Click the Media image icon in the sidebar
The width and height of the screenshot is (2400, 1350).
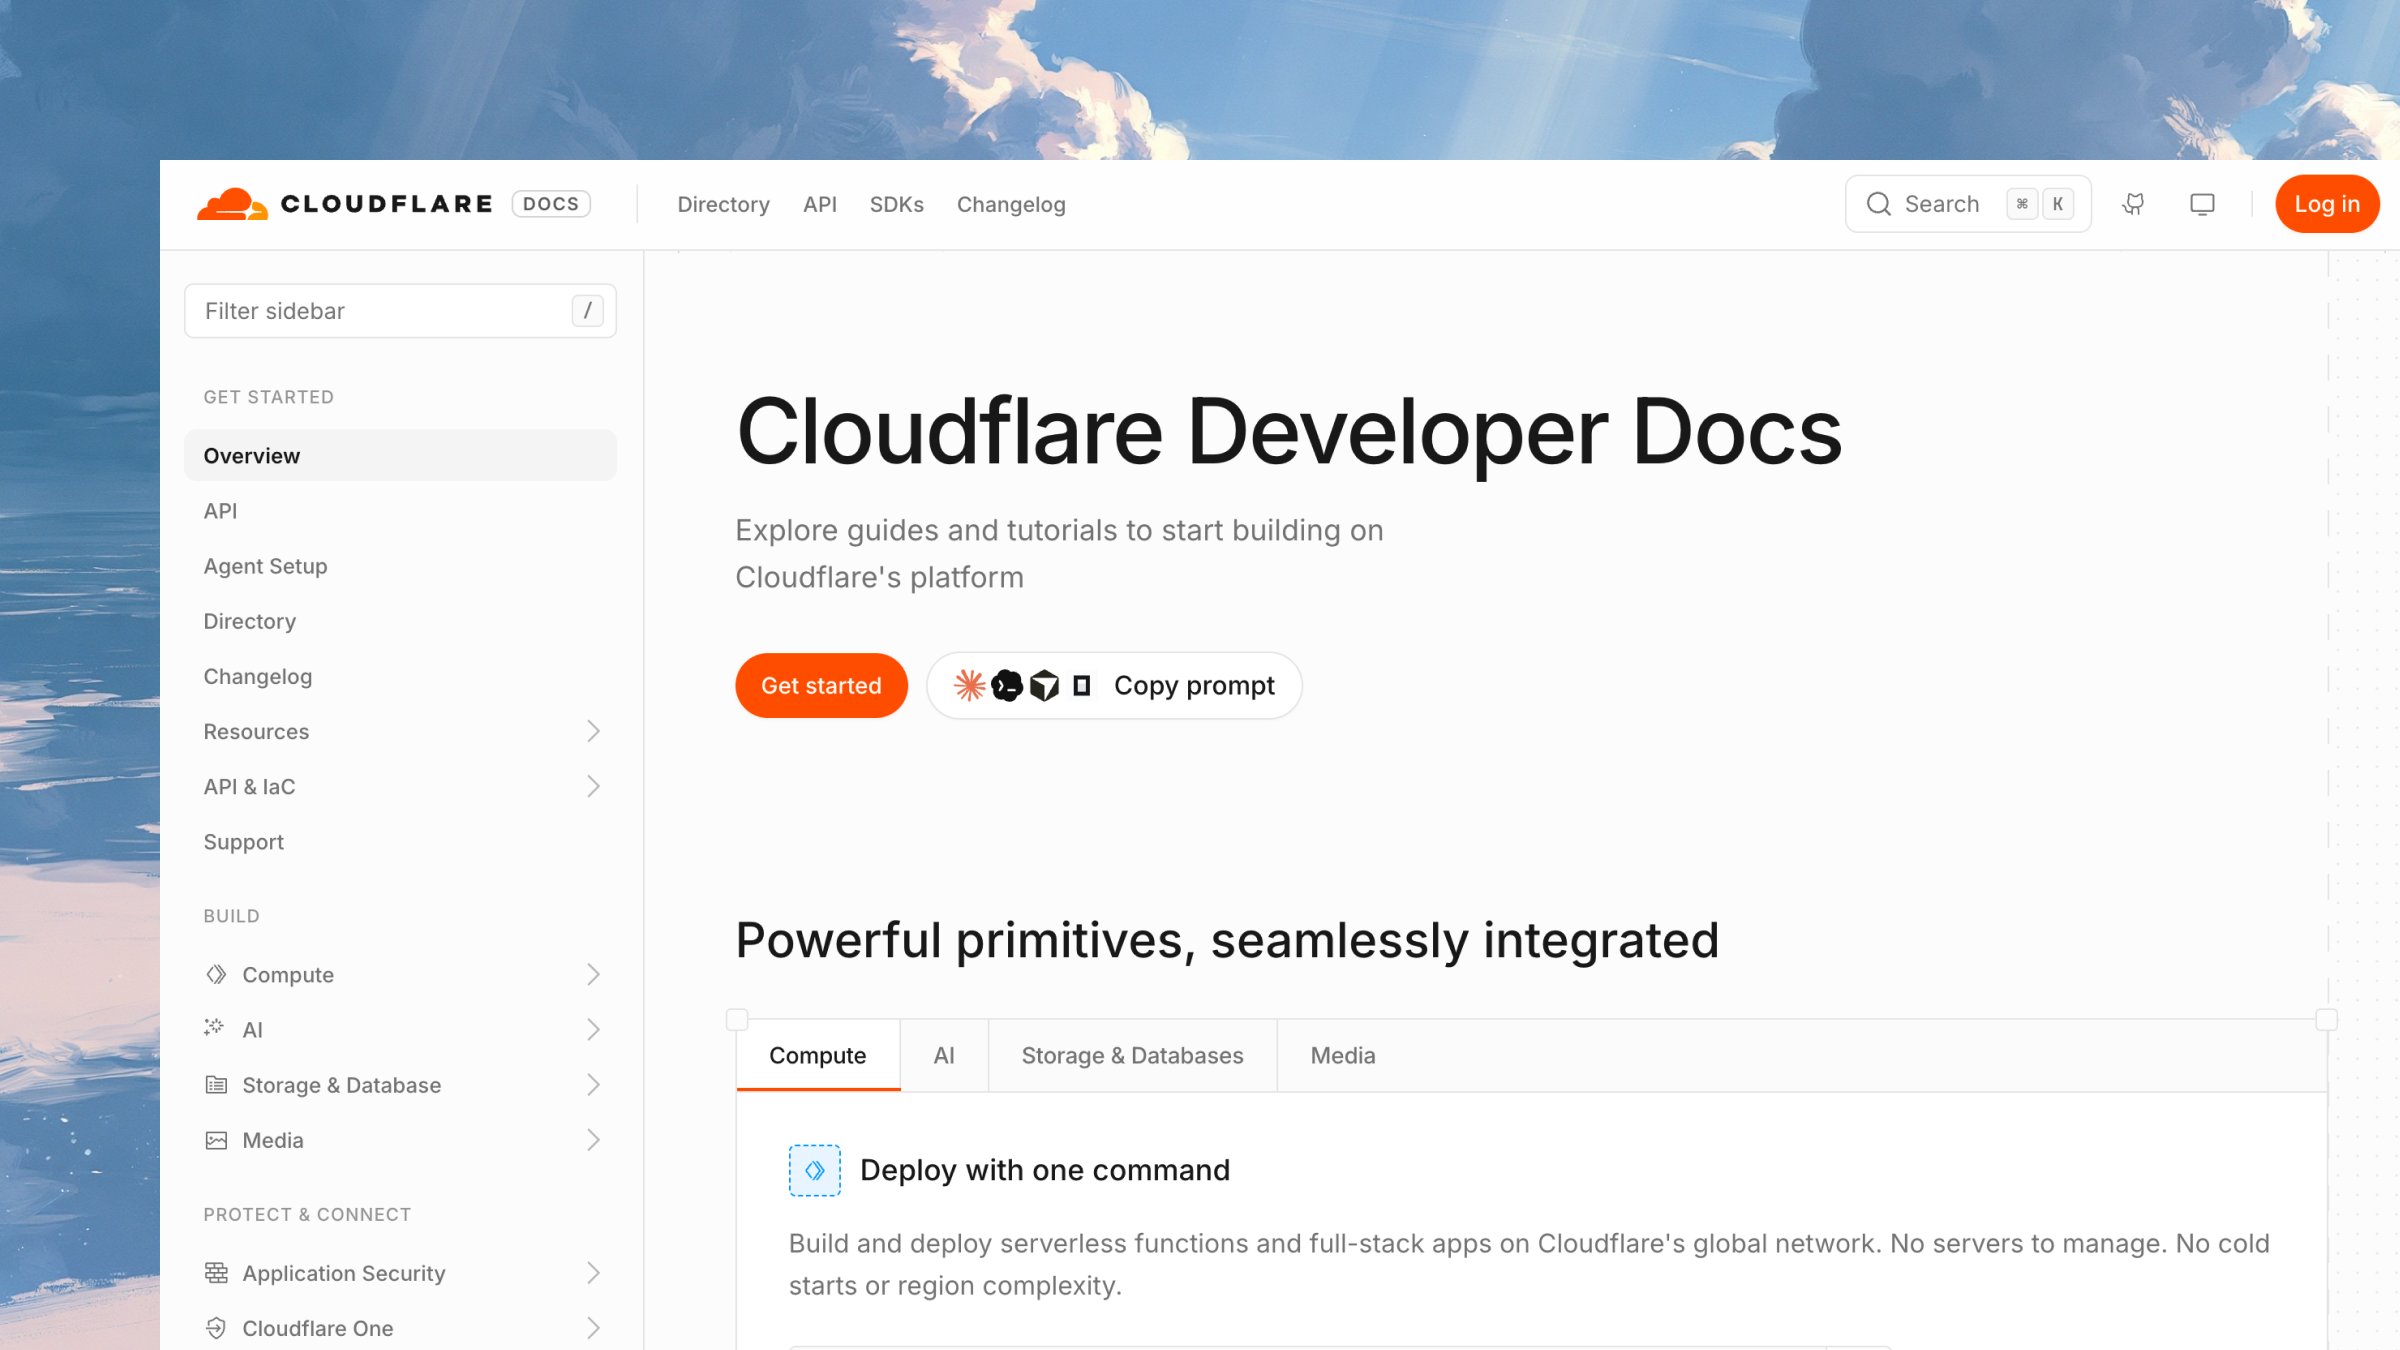pyautogui.click(x=216, y=1140)
